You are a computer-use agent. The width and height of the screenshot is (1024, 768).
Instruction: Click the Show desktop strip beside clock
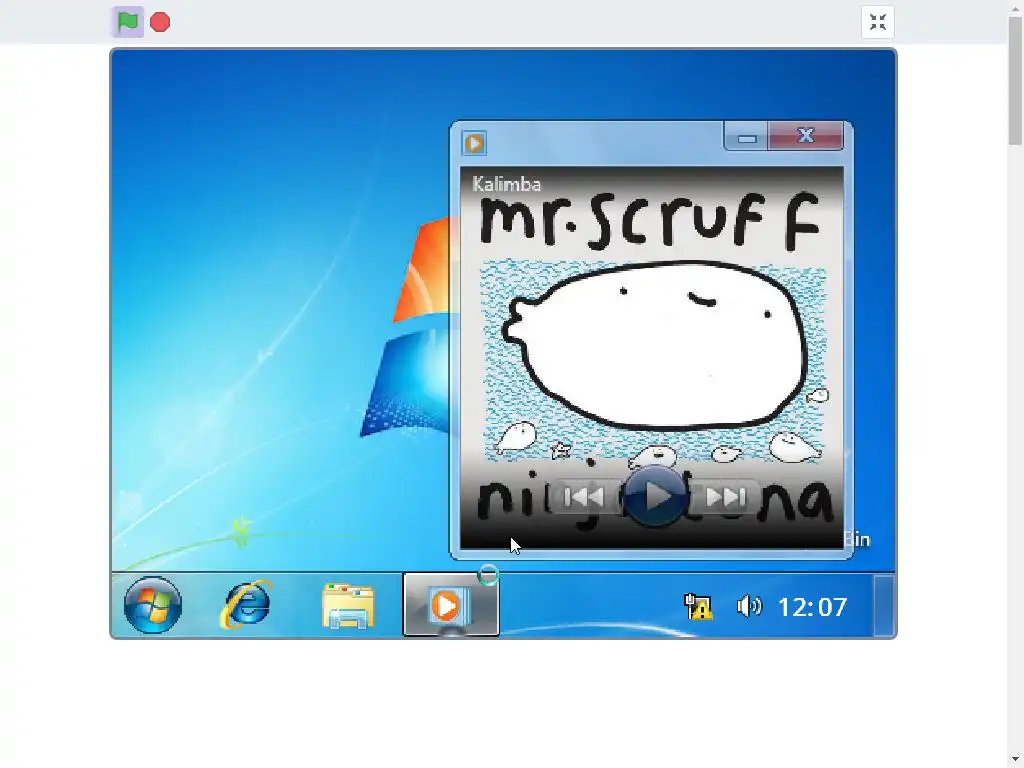[x=884, y=605]
